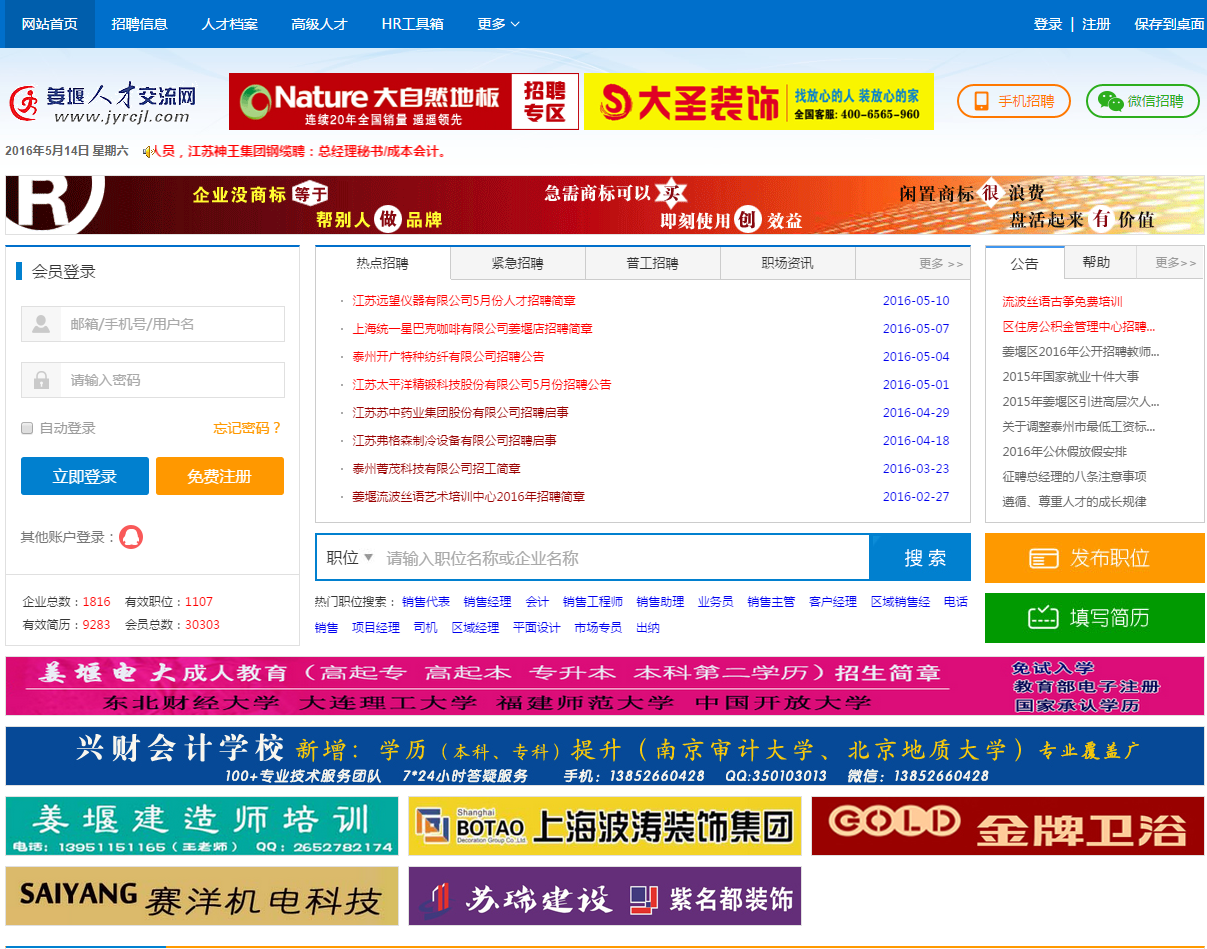The height and width of the screenshot is (949, 1207).
Task: Click 保存到桌面 link
Action: point(1169,24)
